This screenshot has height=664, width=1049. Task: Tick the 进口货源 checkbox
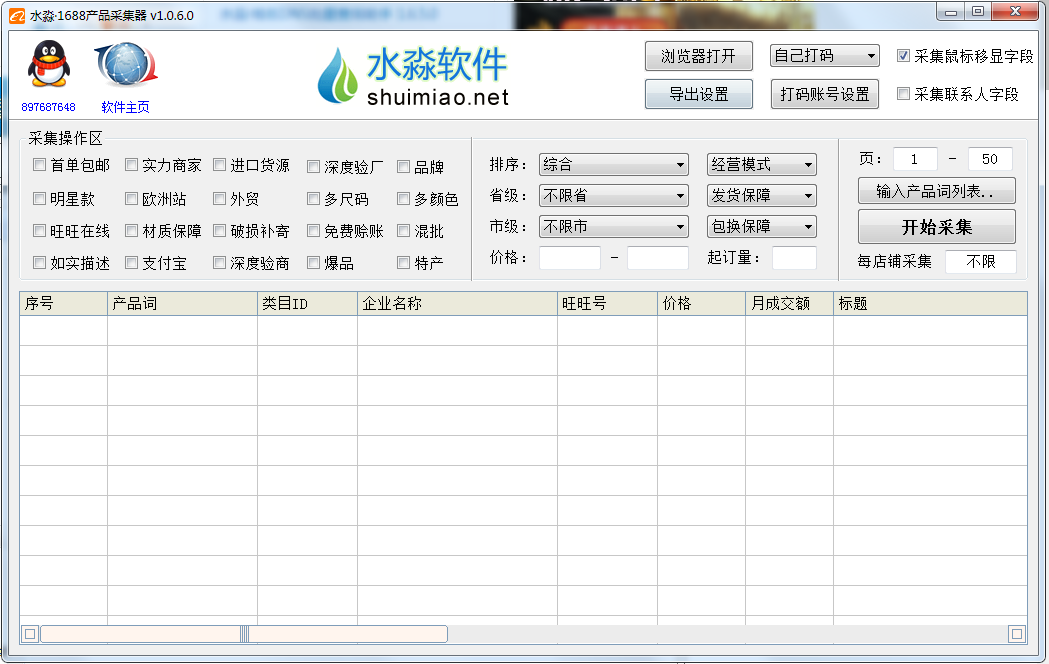click(219, 164)
